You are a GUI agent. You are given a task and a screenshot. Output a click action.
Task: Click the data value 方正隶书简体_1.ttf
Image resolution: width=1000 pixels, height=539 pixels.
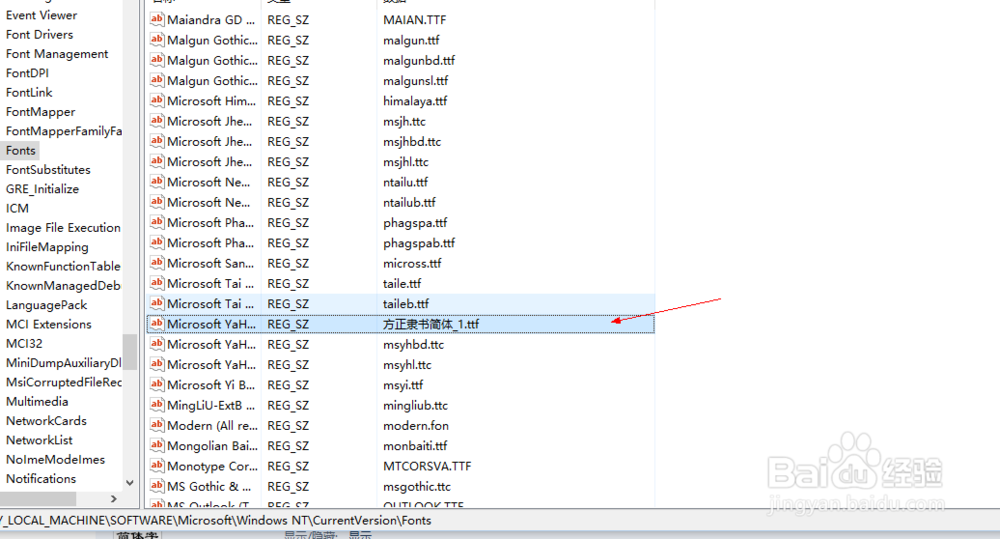(x=430, y=324)
